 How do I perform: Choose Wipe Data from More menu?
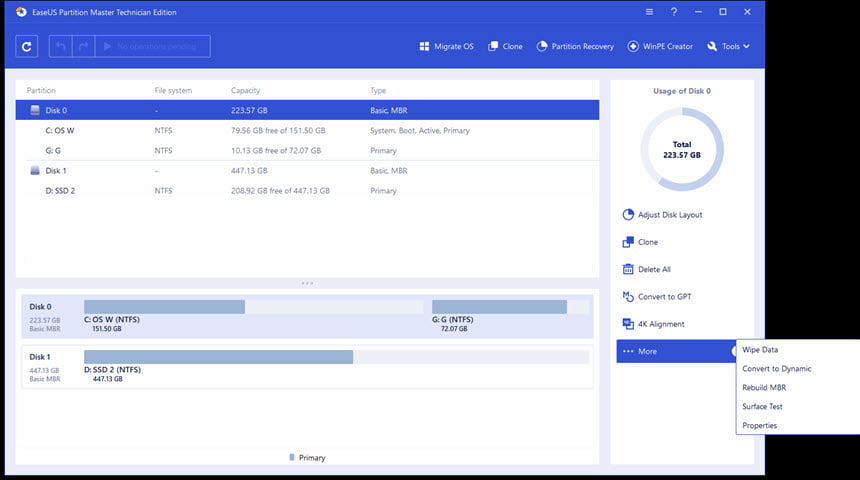tap(760, 349)
